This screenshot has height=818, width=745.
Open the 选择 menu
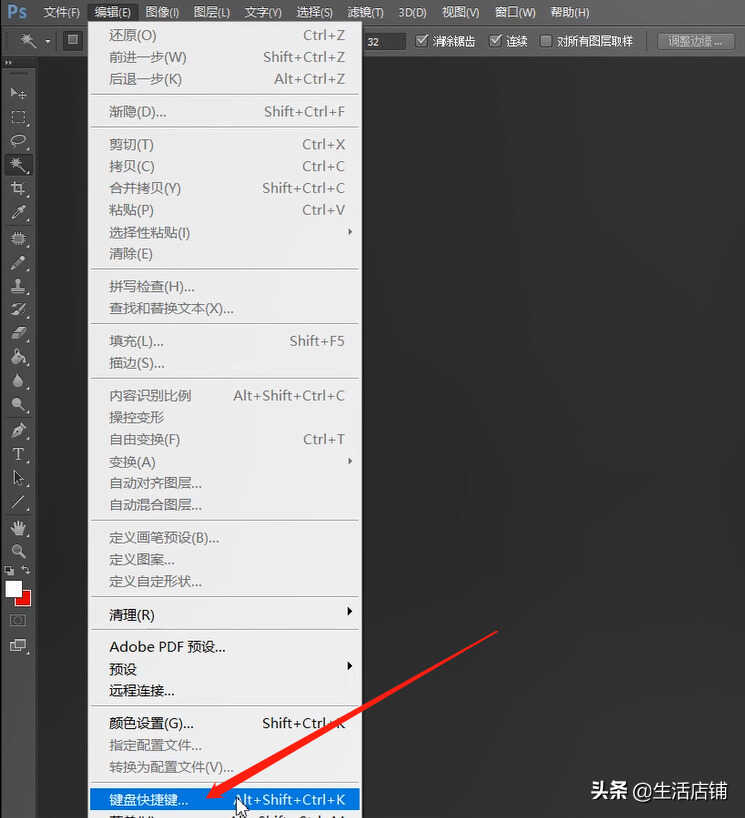point(314,12)
